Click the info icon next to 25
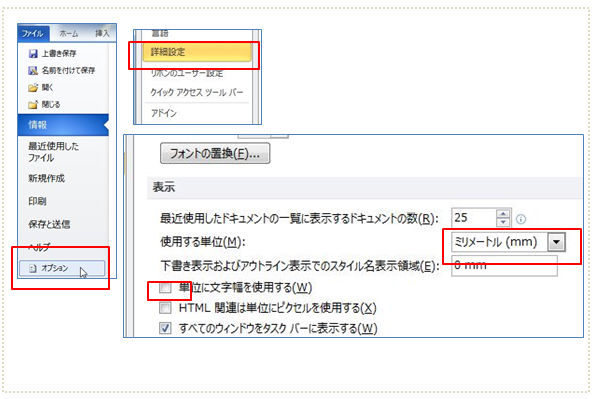Screen dimensions: 593x399 tap(521, 219)
